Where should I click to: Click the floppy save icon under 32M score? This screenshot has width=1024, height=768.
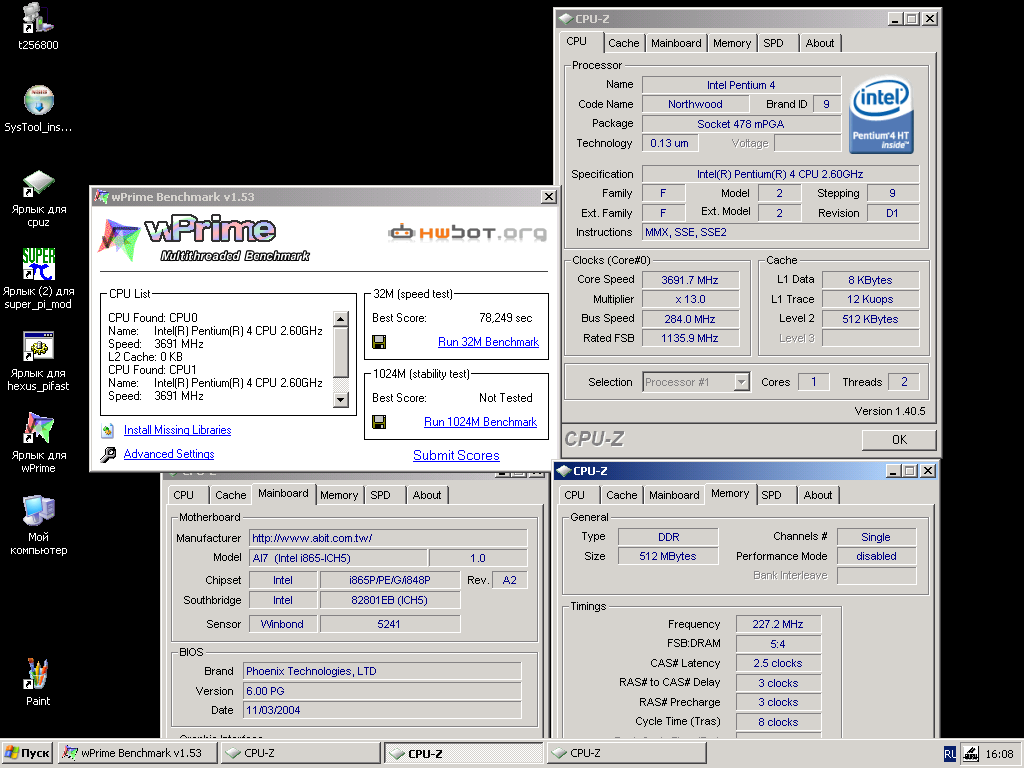pos(379,342)
